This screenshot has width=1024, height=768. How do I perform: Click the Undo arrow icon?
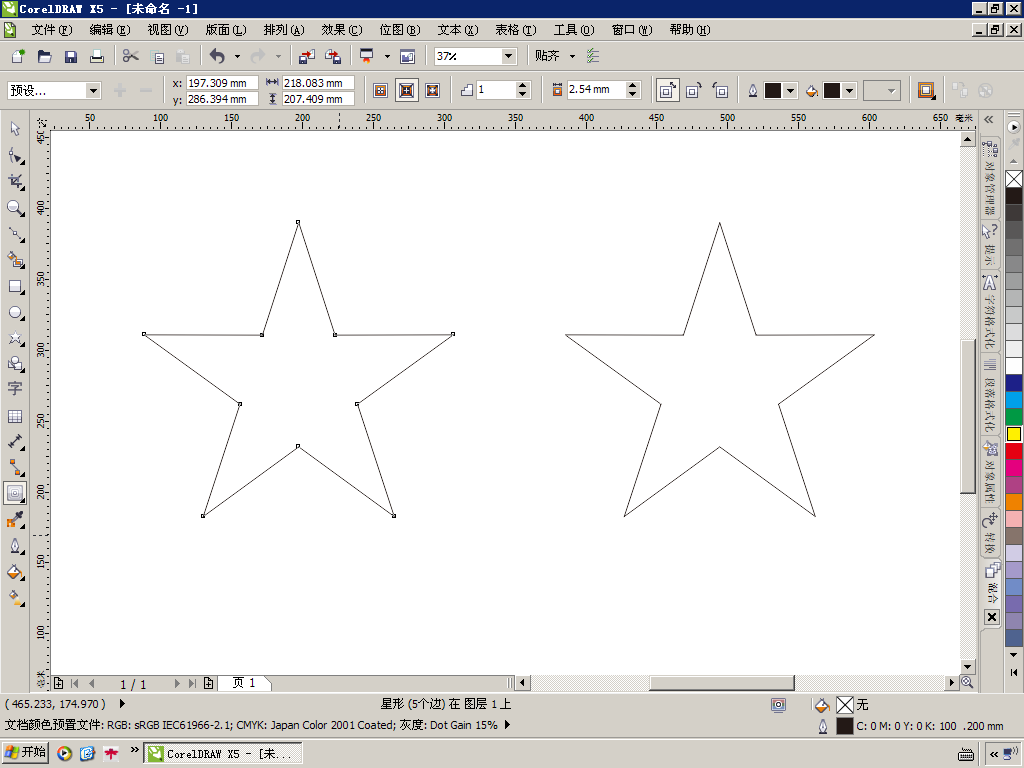click(x=217, y=56)
